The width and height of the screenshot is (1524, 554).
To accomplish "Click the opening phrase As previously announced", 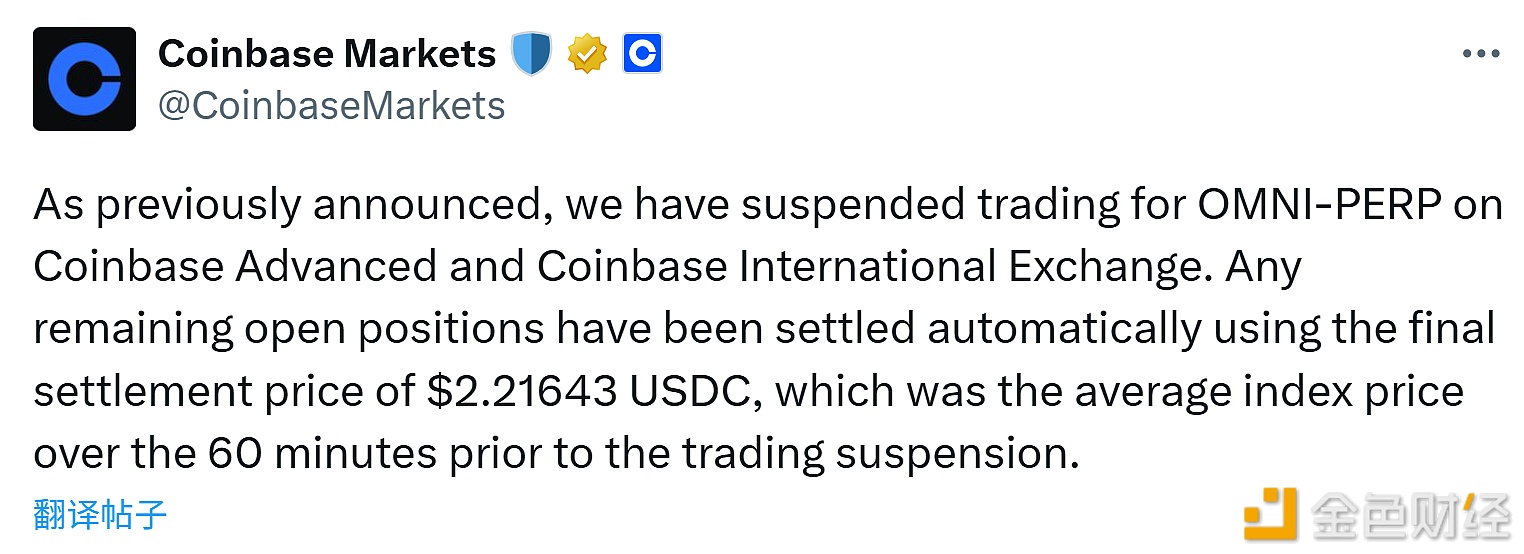I will click(x=294, y=205).
